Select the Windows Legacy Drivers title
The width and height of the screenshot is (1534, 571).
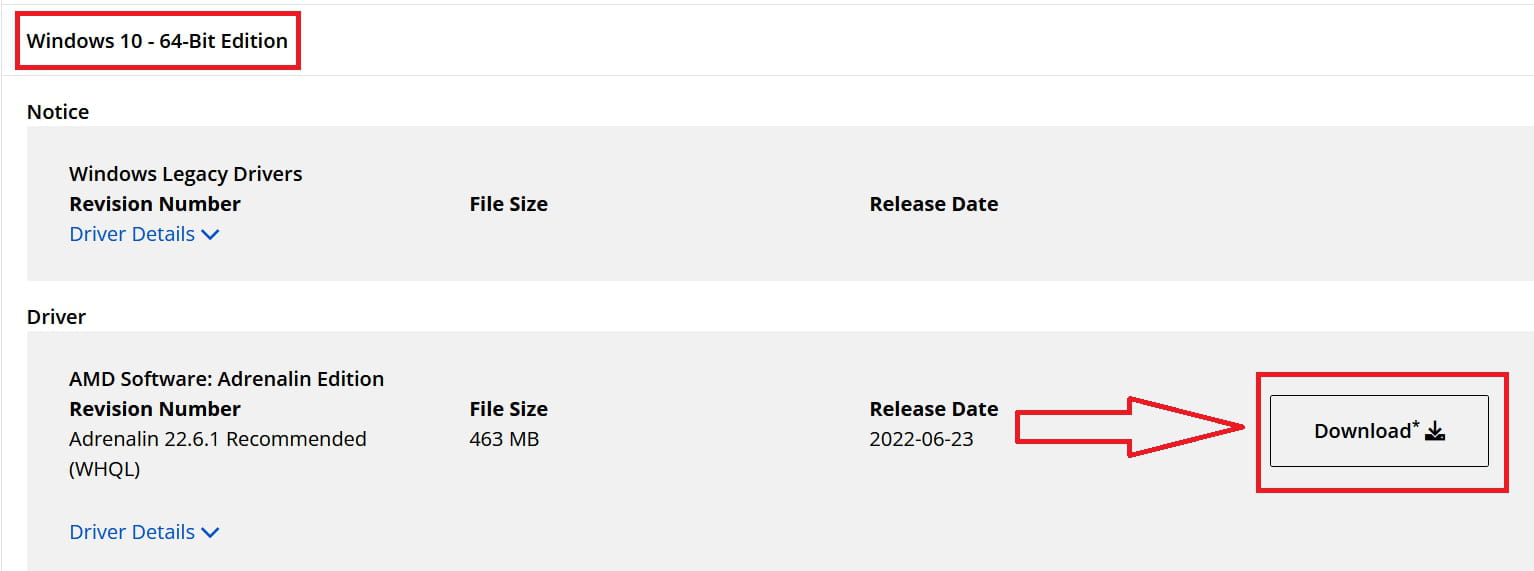186,174
